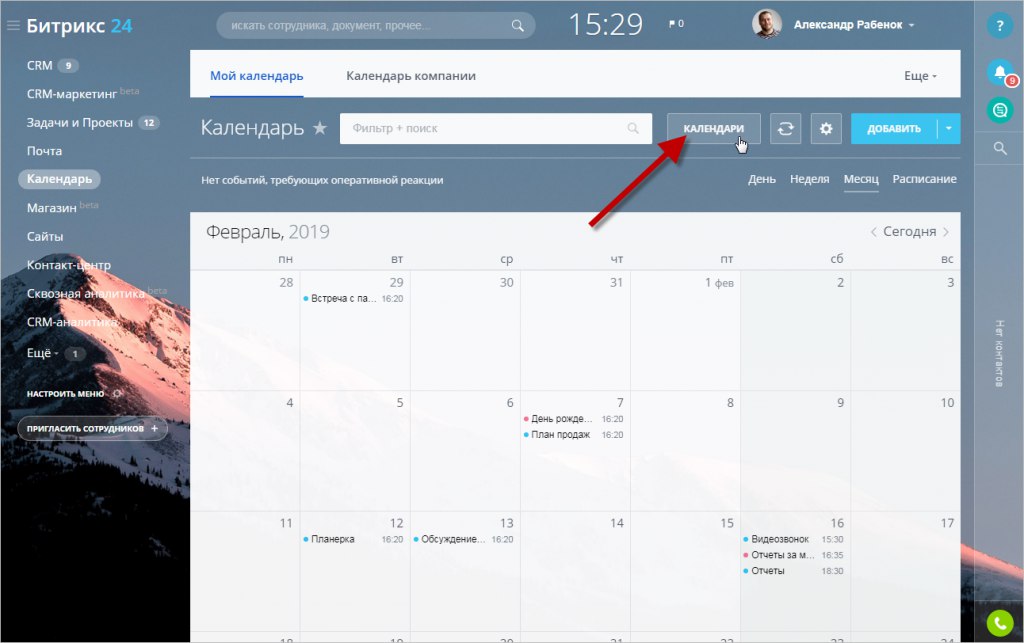Click the ДОБАВИТЬ button
This screenshot has width=1024, height=643.
(894, 129)
